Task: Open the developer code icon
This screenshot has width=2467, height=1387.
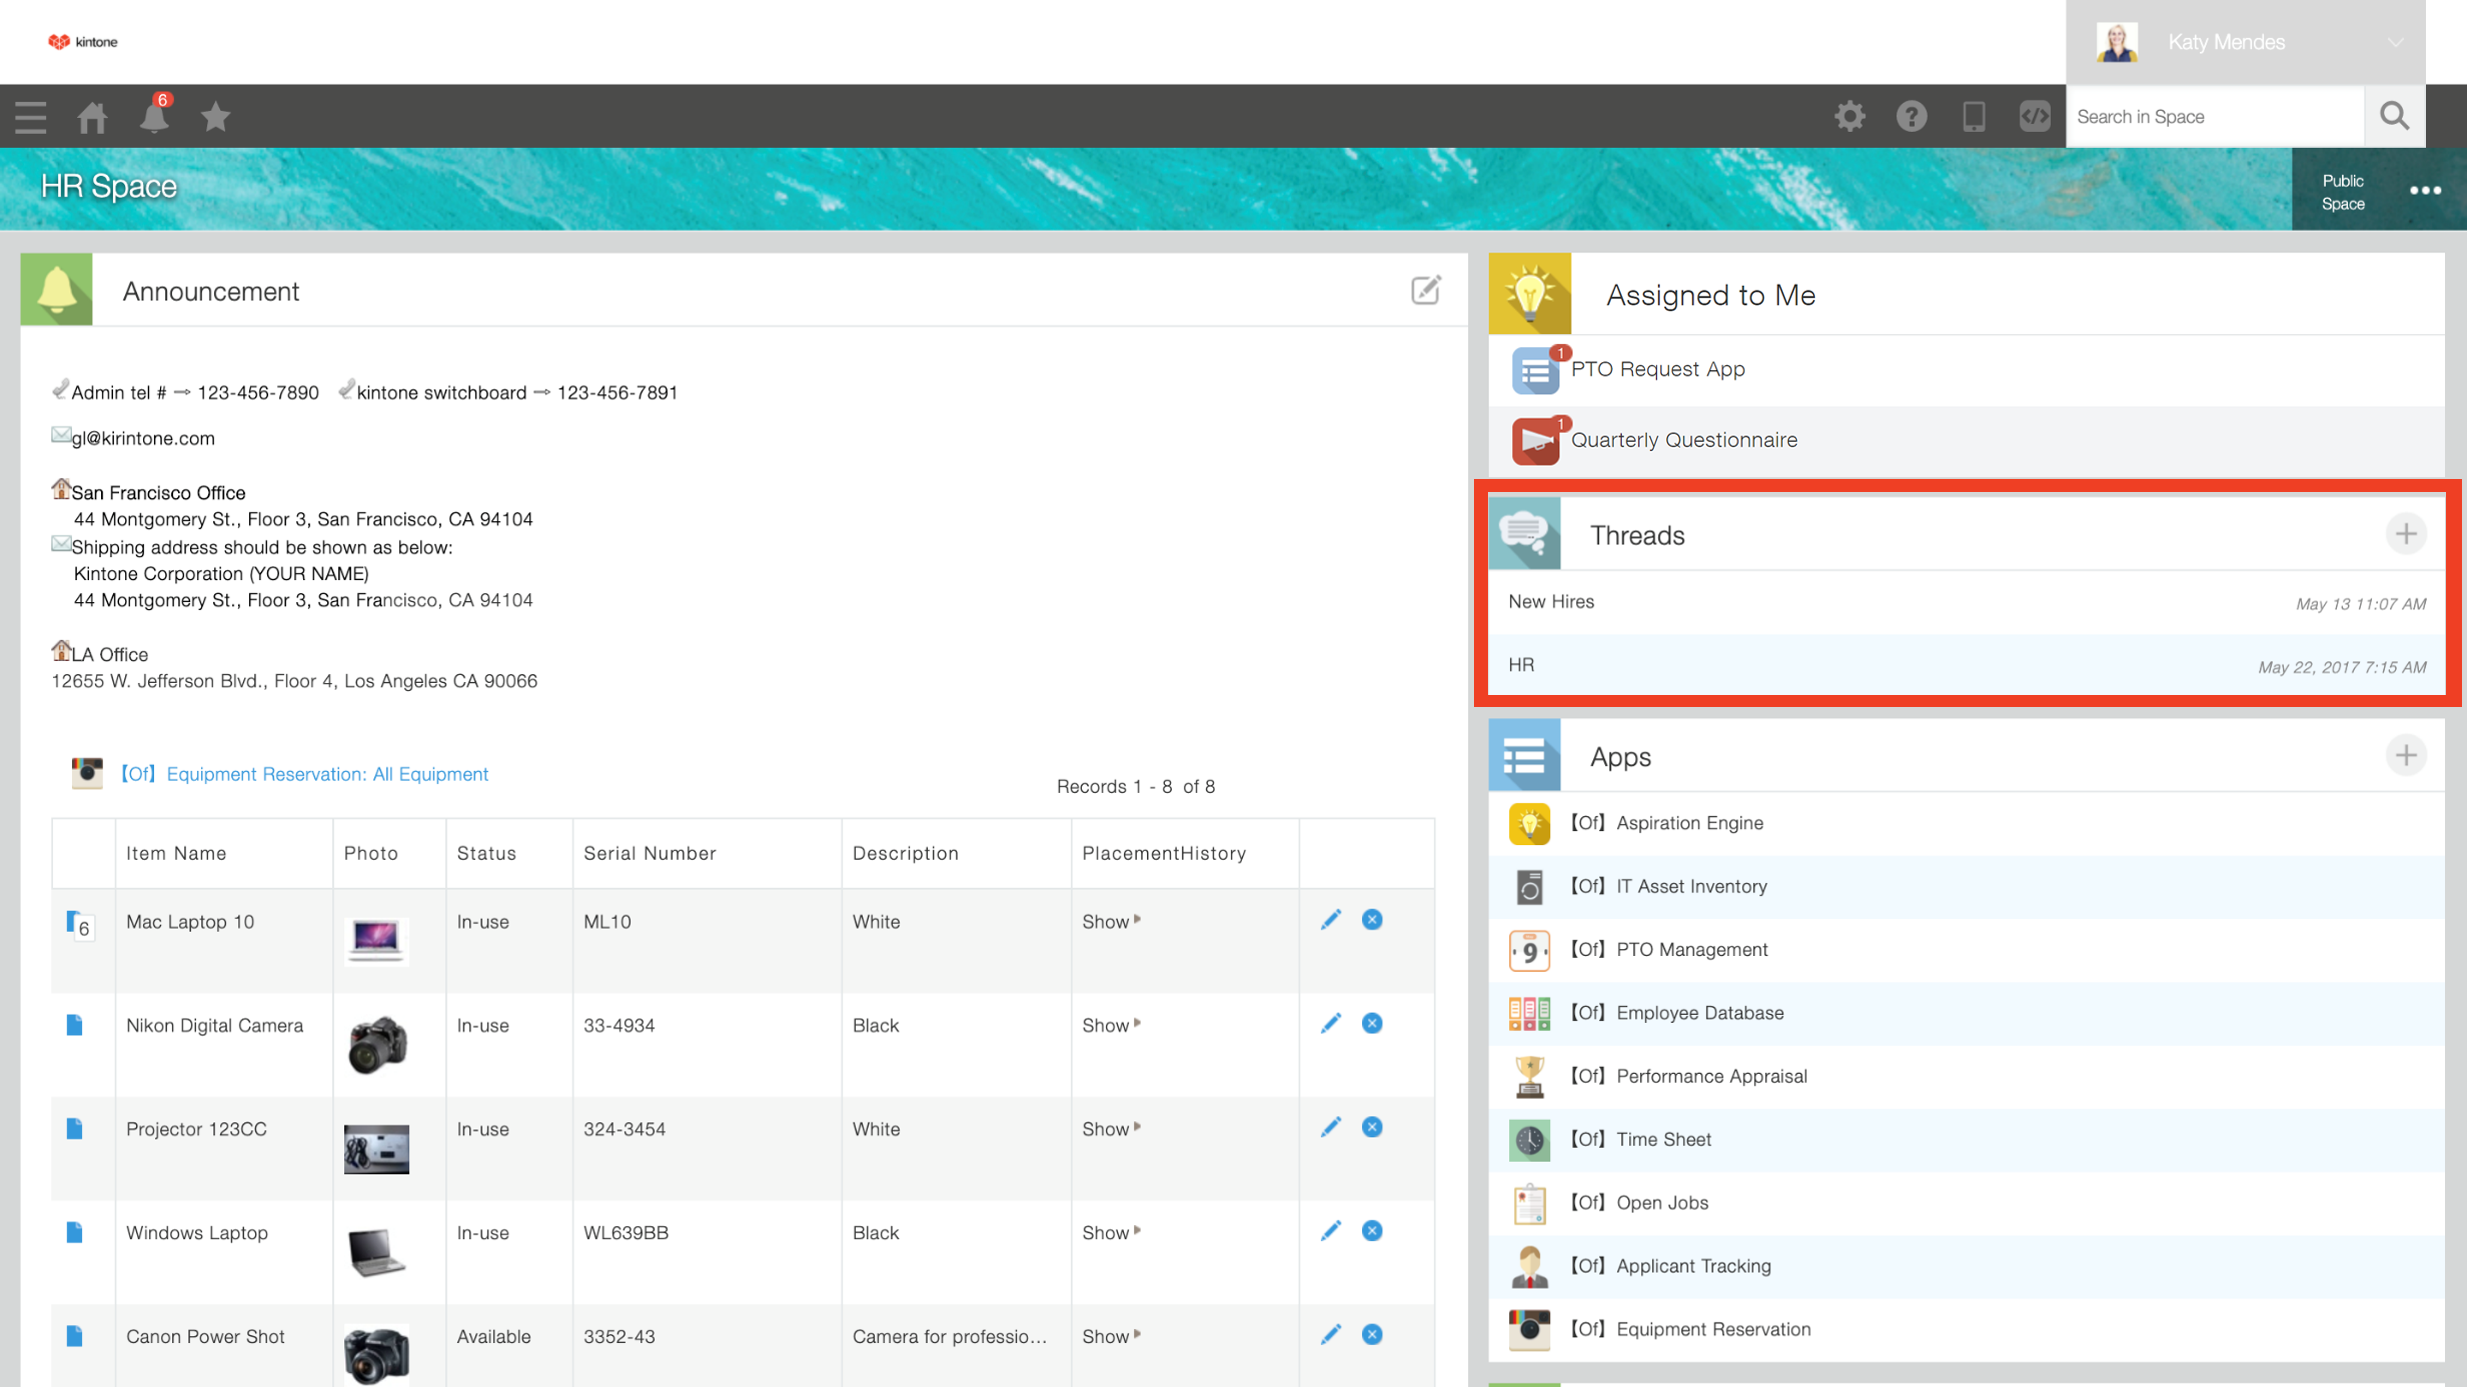Action: pyautogui.click(x=2034, y=116)
